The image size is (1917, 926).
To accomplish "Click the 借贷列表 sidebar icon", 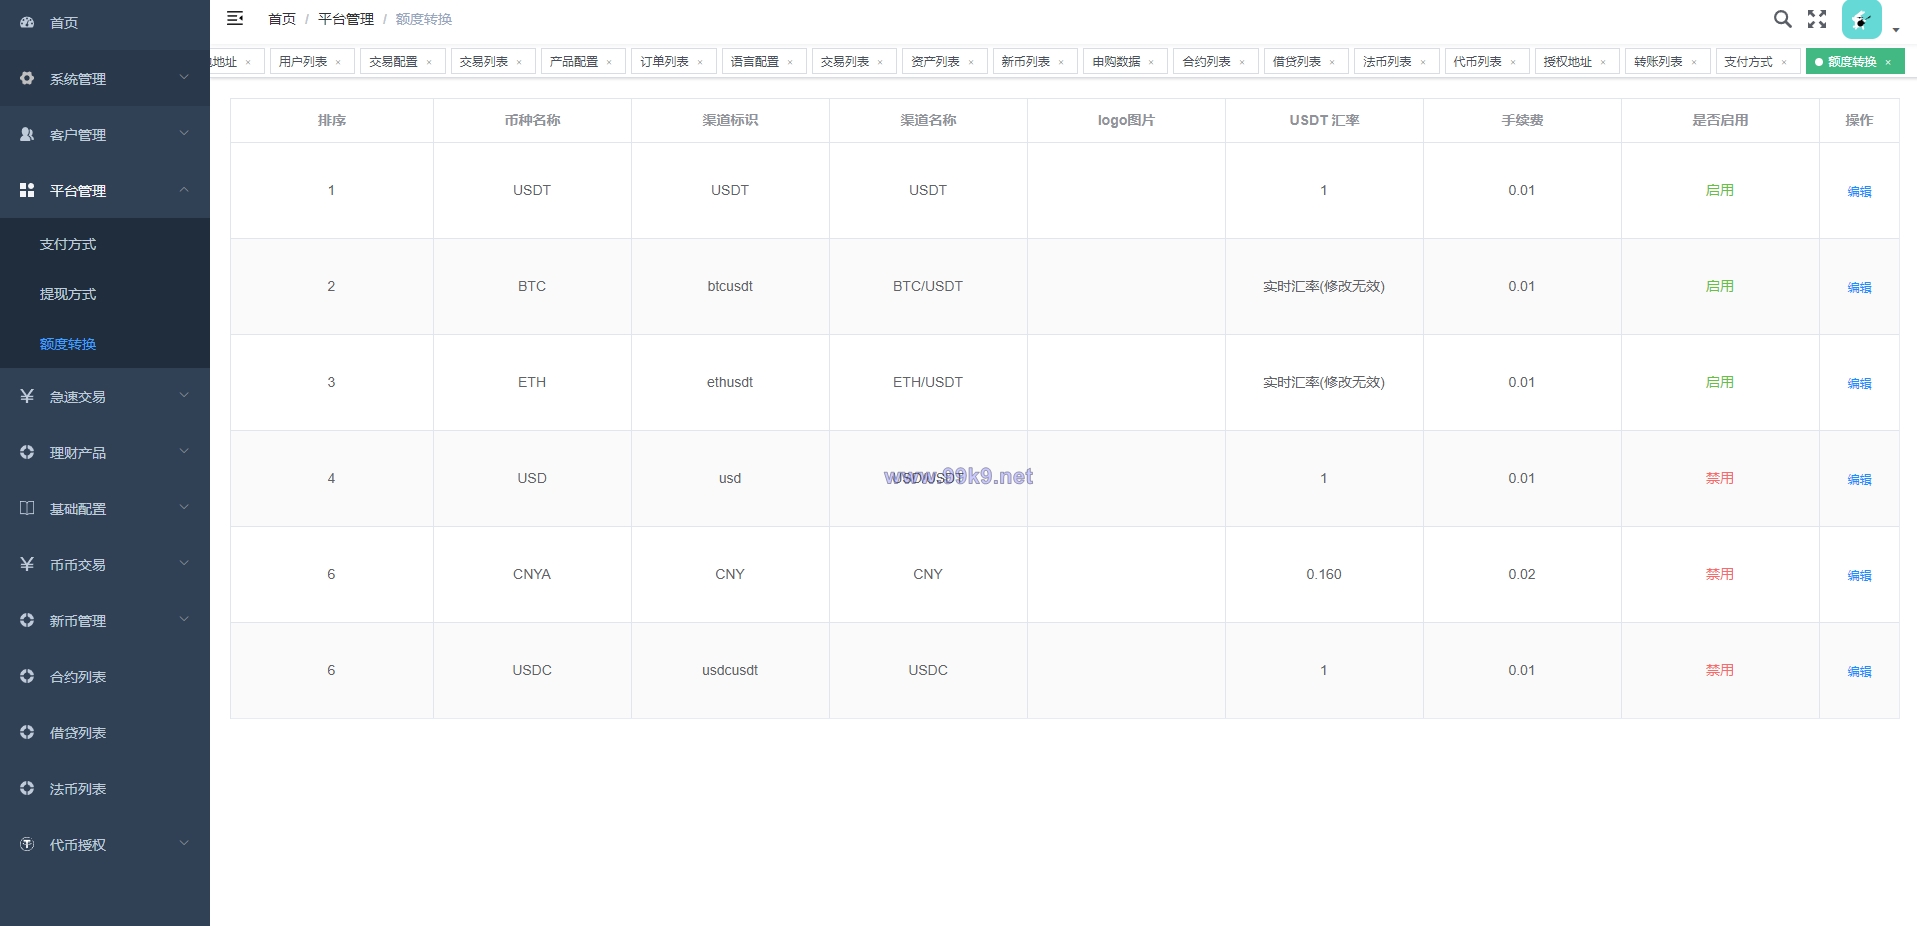I will pyautogui.click(x=27, y=732).
